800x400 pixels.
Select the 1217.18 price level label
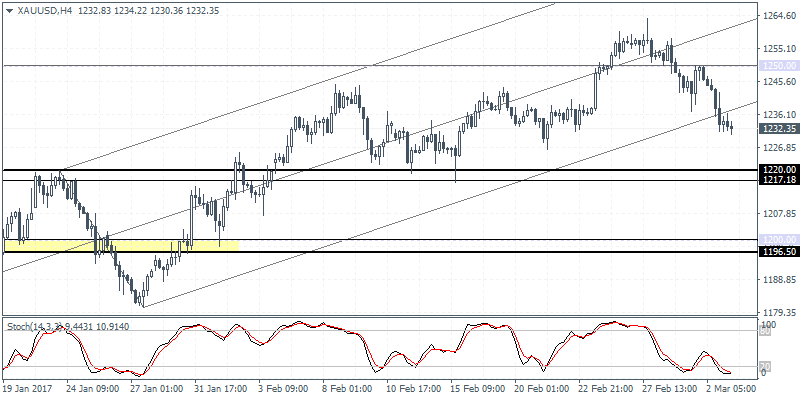coord(777,180)
